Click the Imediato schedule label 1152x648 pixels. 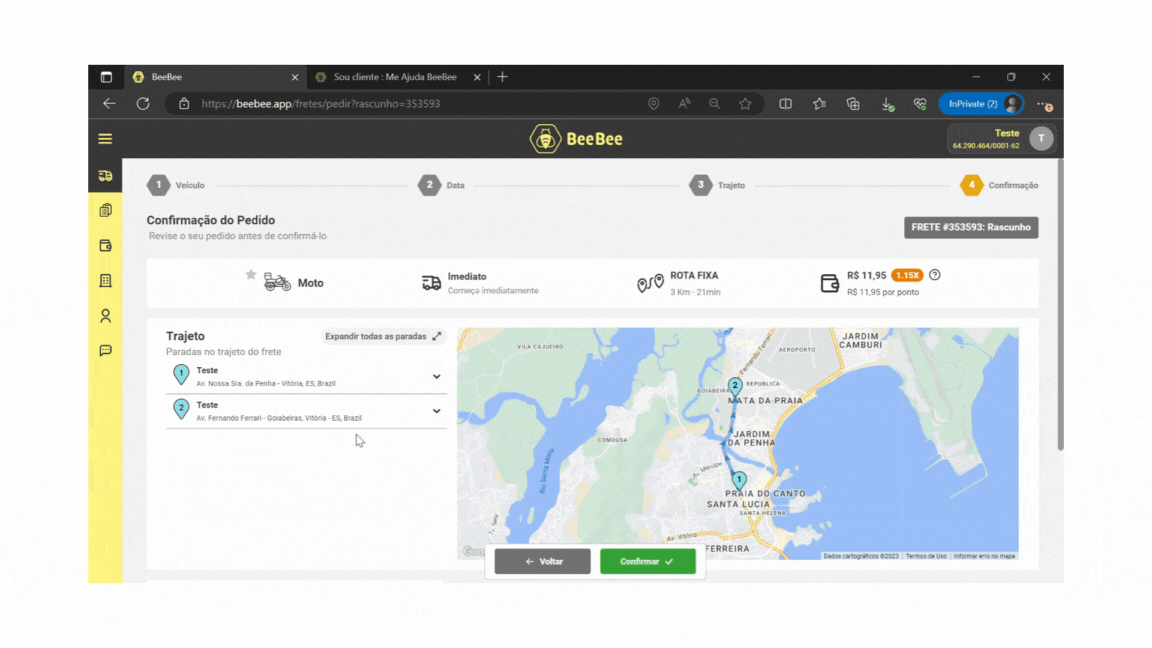467,276
